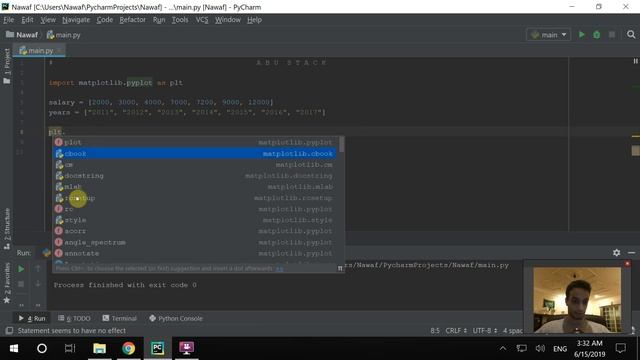Open the Structure tool window sidebar tab
This screenshot has height=360, width=640.
(x=7, y=229)
